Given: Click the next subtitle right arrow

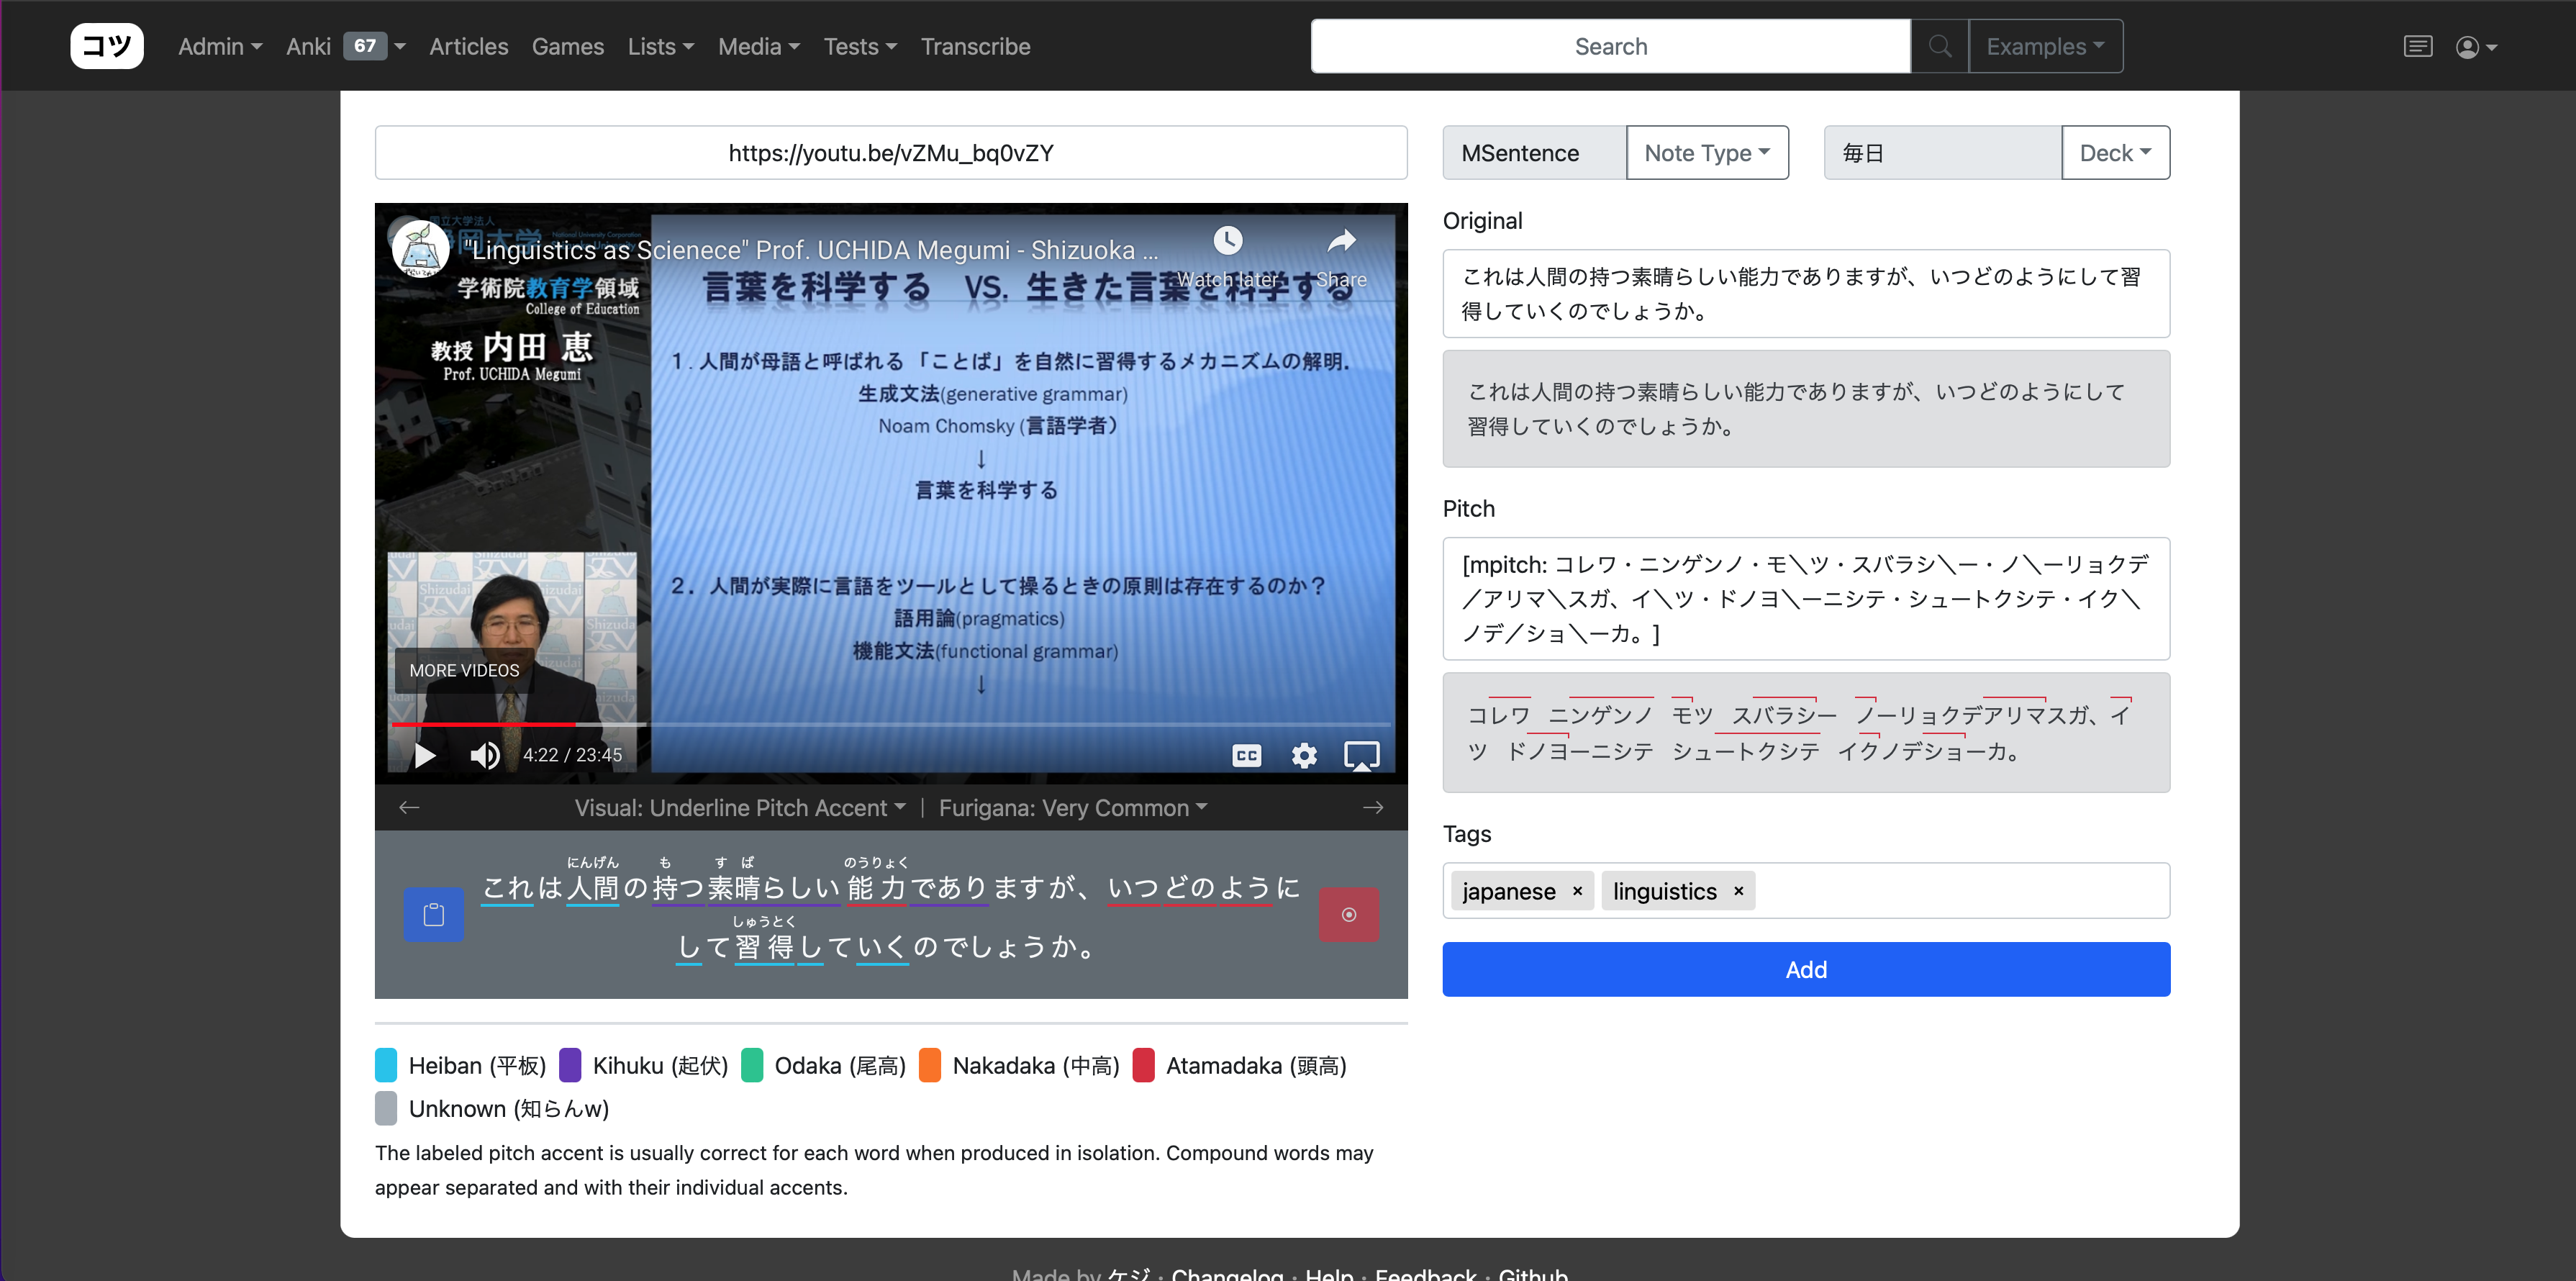Looking at the screenshot, I should click(1373, 807).
